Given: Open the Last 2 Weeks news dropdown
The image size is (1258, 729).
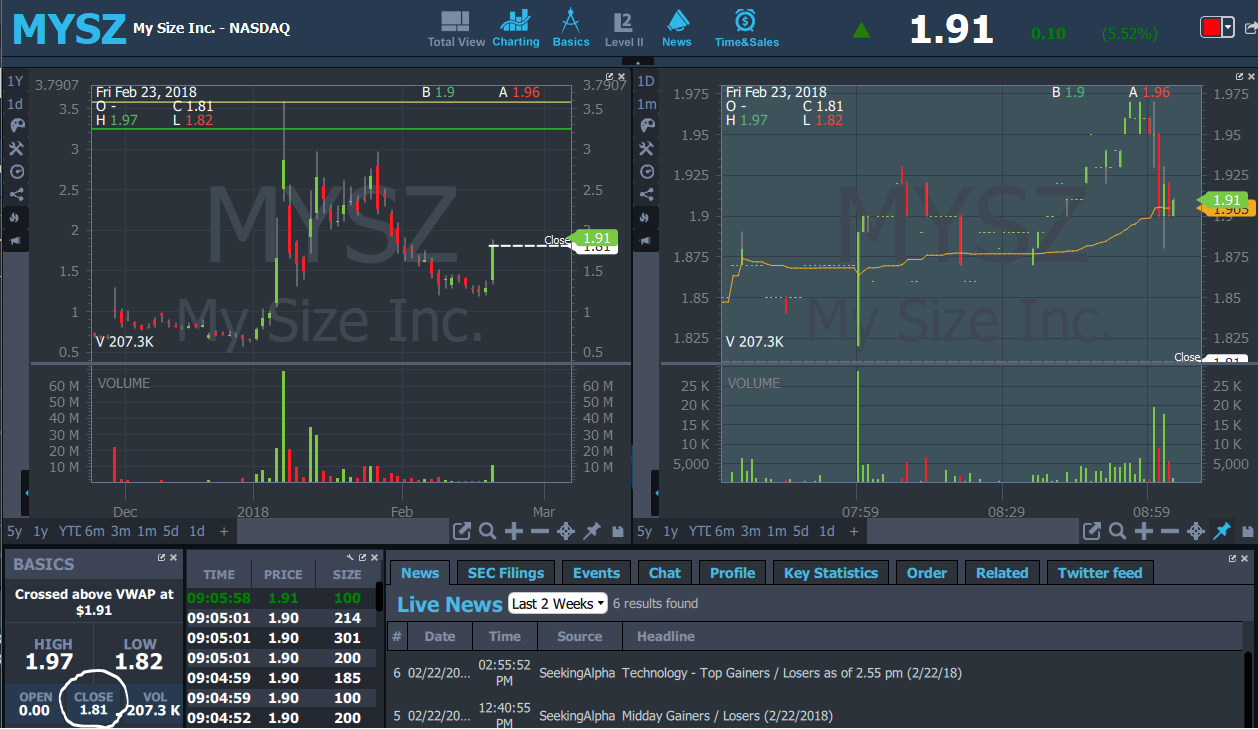Looking at the screenshot, I should [558, 603].
